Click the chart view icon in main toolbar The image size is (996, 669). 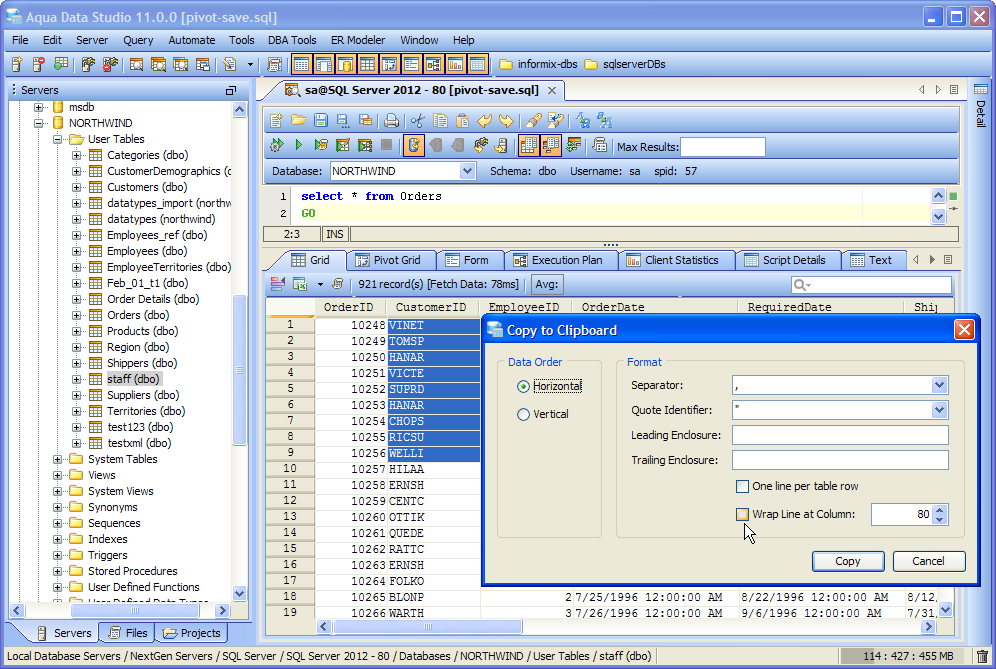click(455, 64)
